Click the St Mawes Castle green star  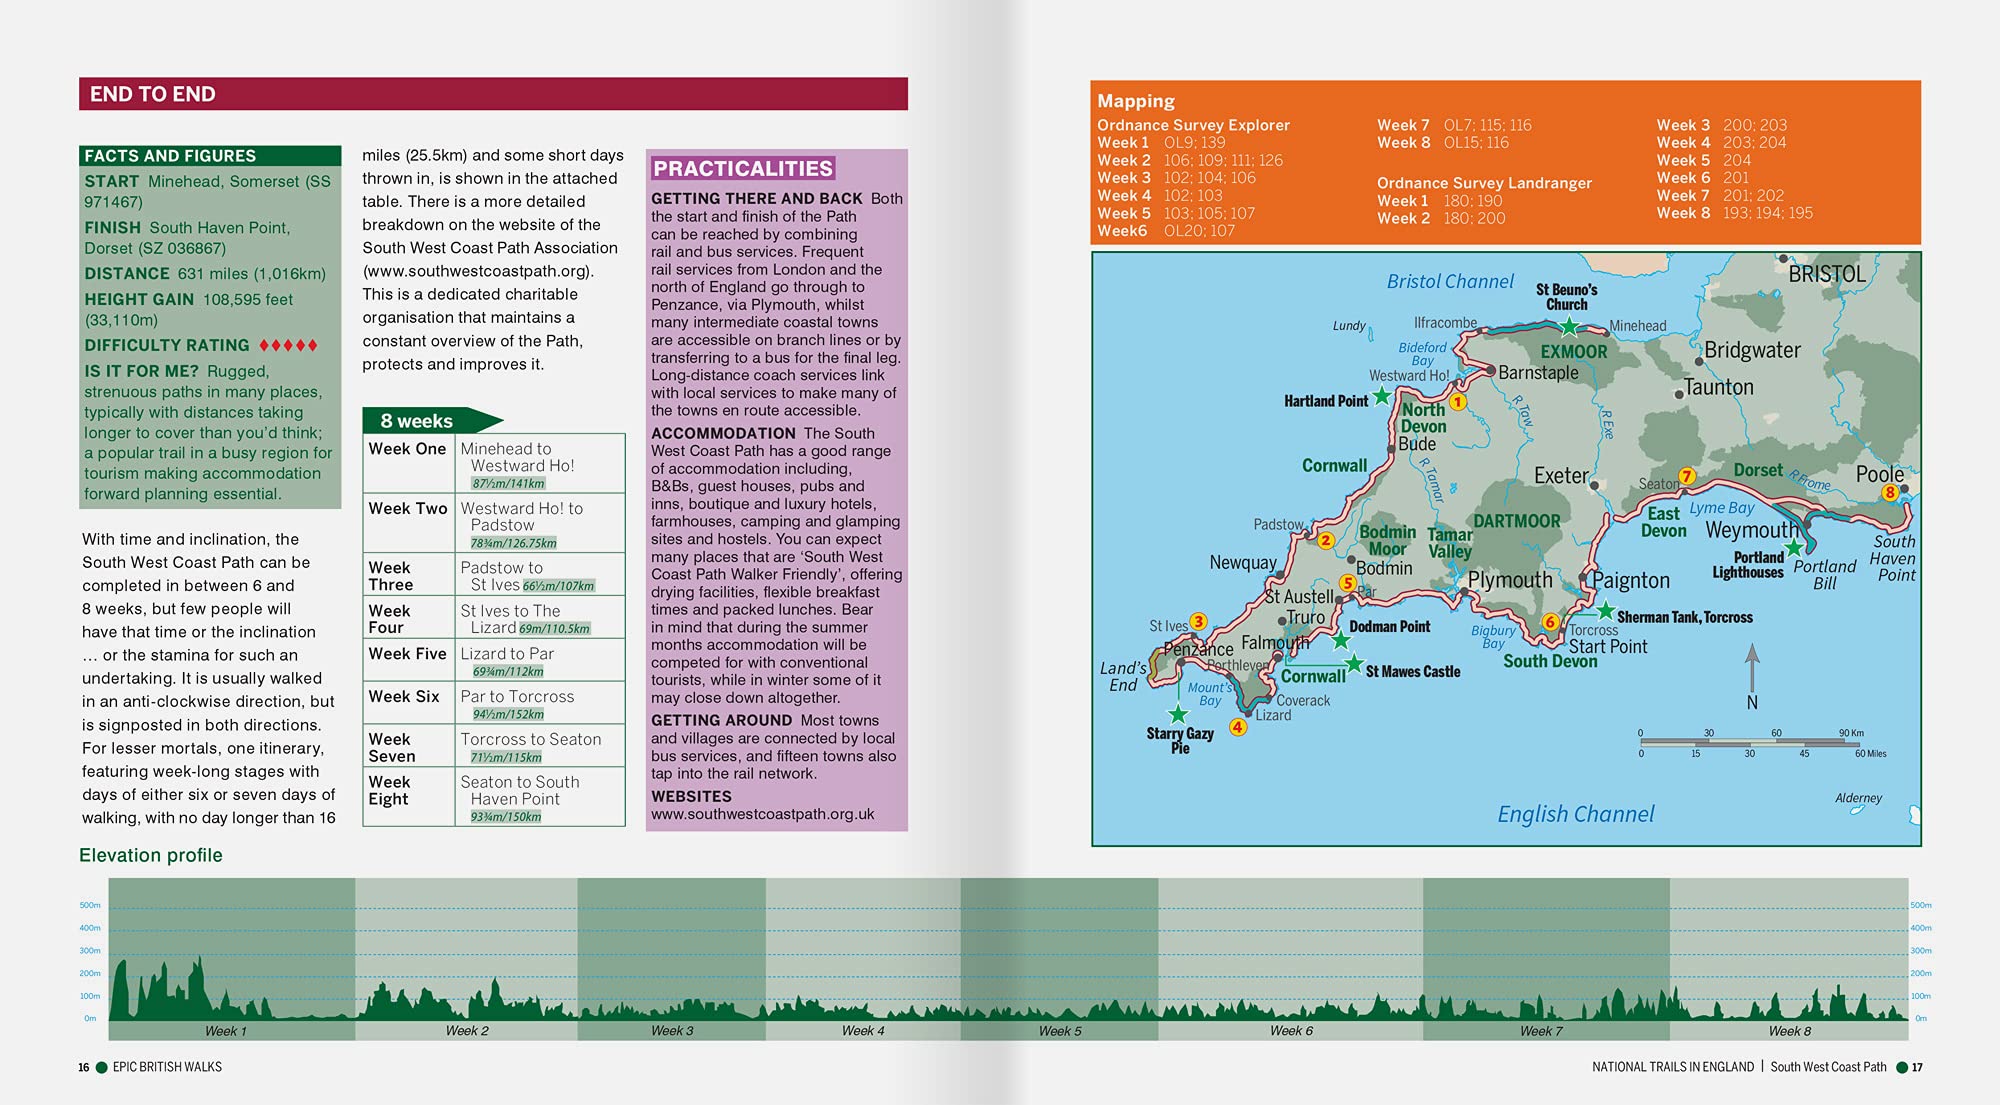1353,664
